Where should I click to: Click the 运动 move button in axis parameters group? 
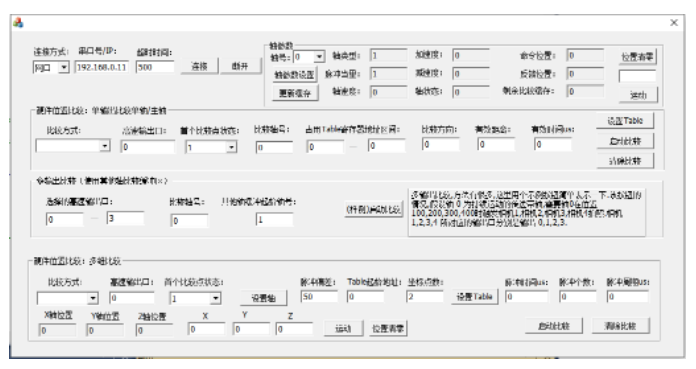tap(638, 95)
